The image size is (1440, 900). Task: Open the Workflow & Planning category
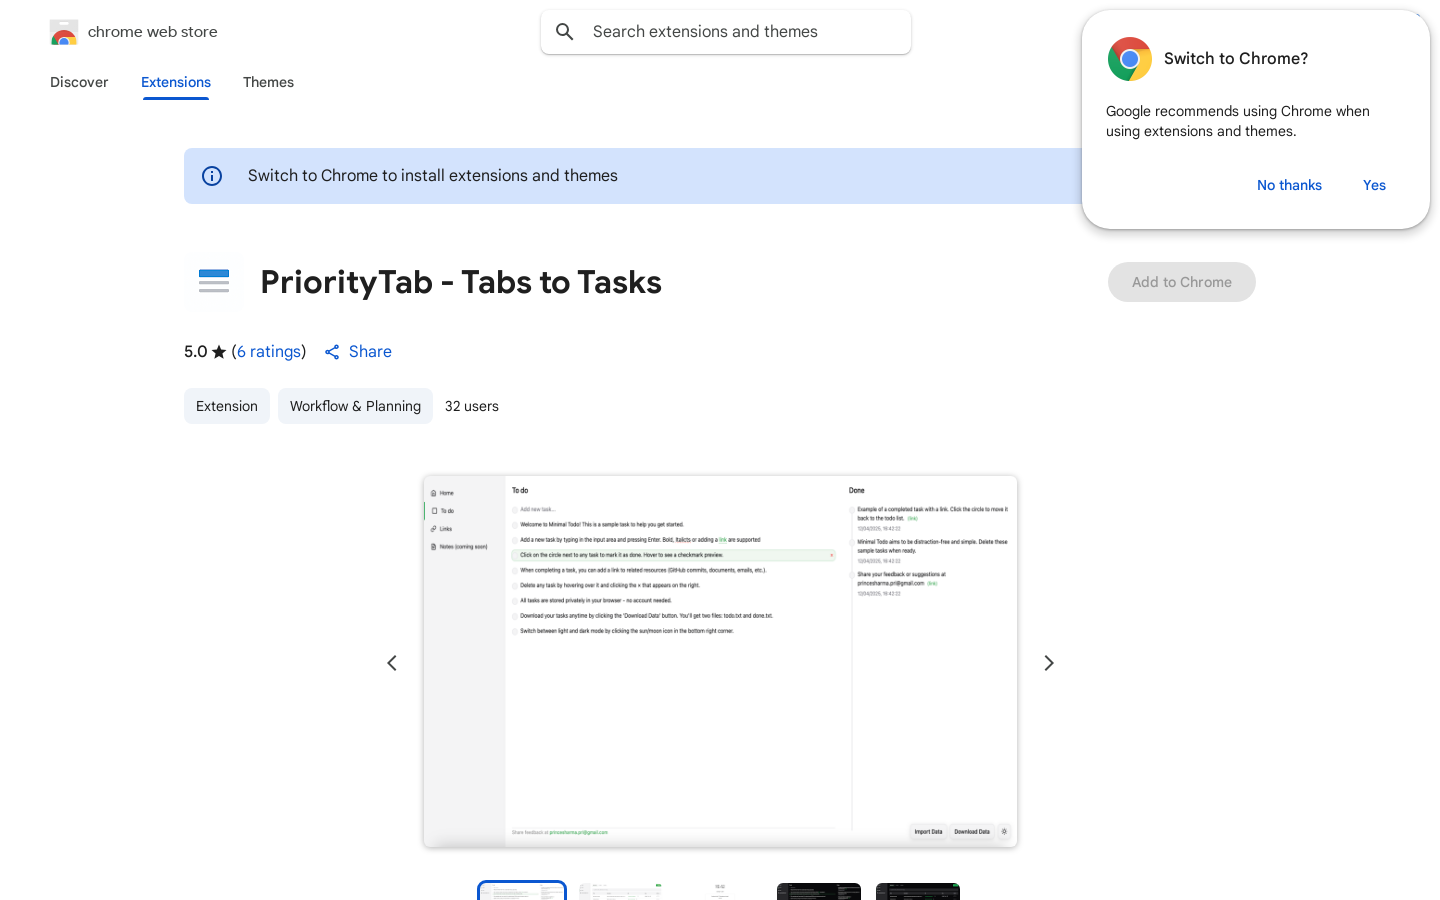[x=355, y=406]
